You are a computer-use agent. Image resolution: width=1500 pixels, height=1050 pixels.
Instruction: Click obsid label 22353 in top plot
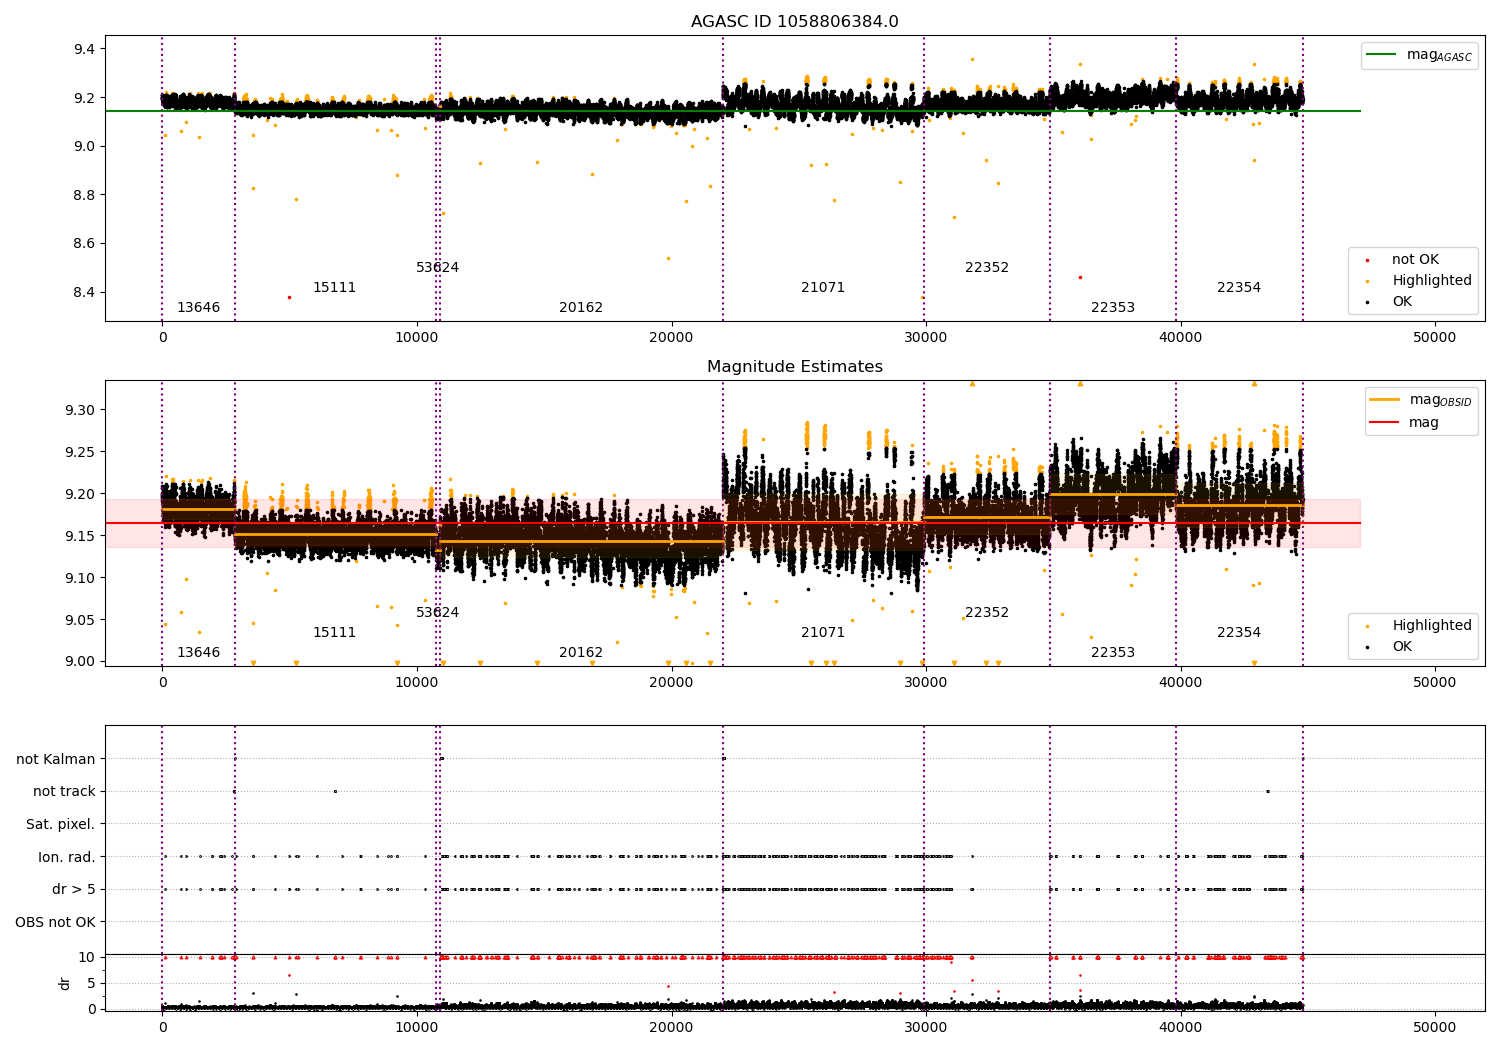pyautogui.click(x=1113, y=308)
